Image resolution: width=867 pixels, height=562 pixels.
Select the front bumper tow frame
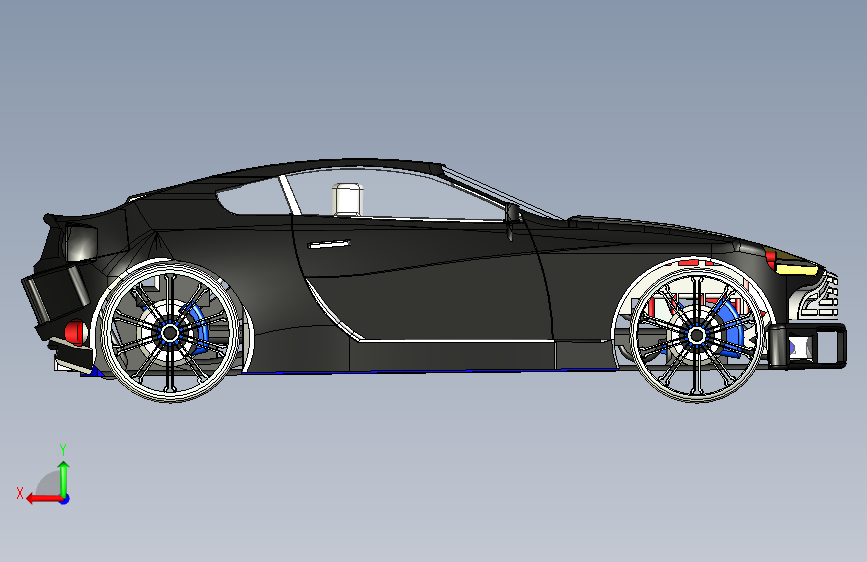pyautogui.click(x=807, y=346)
